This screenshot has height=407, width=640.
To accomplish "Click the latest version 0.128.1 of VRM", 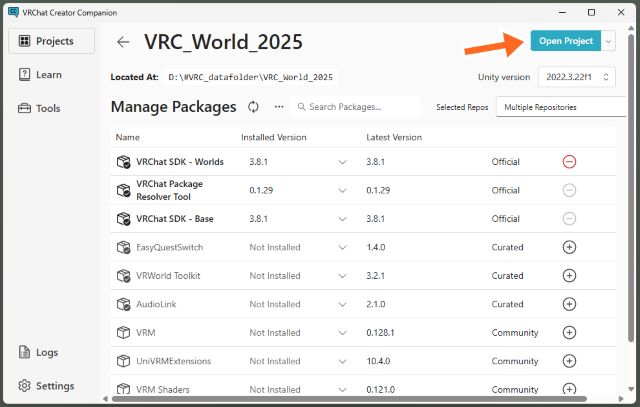I will (x=380, y=333).
